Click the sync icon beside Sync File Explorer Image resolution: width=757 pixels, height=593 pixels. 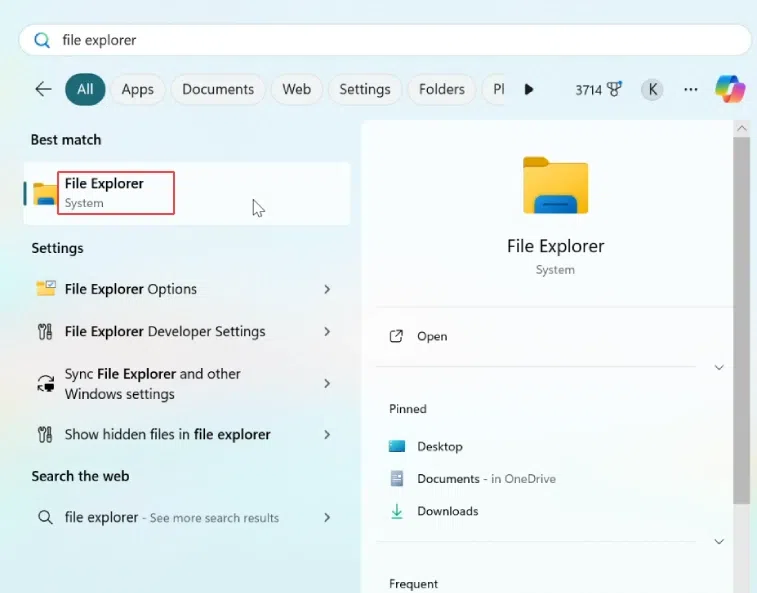[x=45, y=384]
